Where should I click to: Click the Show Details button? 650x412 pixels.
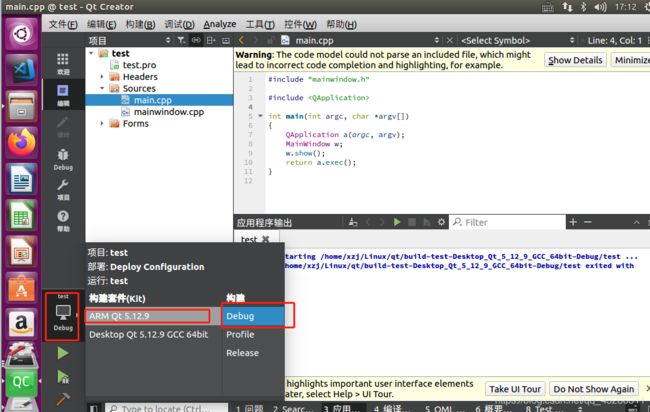point(575,60)
